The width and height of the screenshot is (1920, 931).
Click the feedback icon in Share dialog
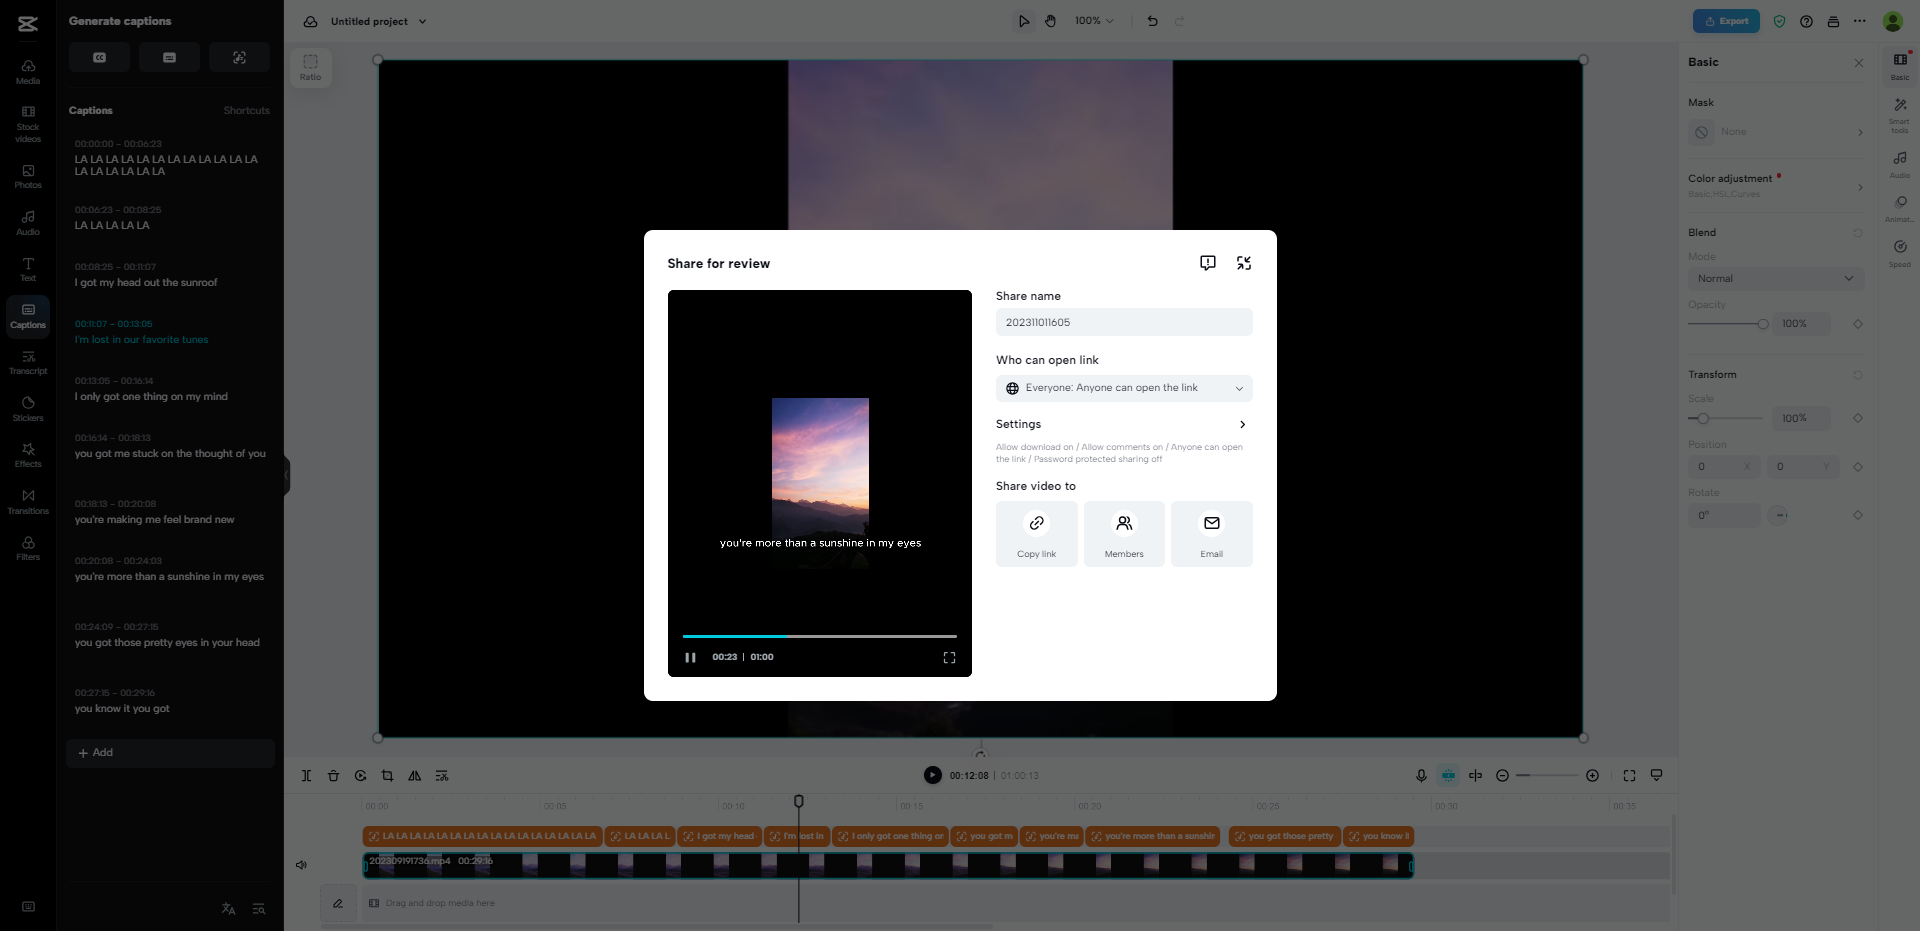1208,263
